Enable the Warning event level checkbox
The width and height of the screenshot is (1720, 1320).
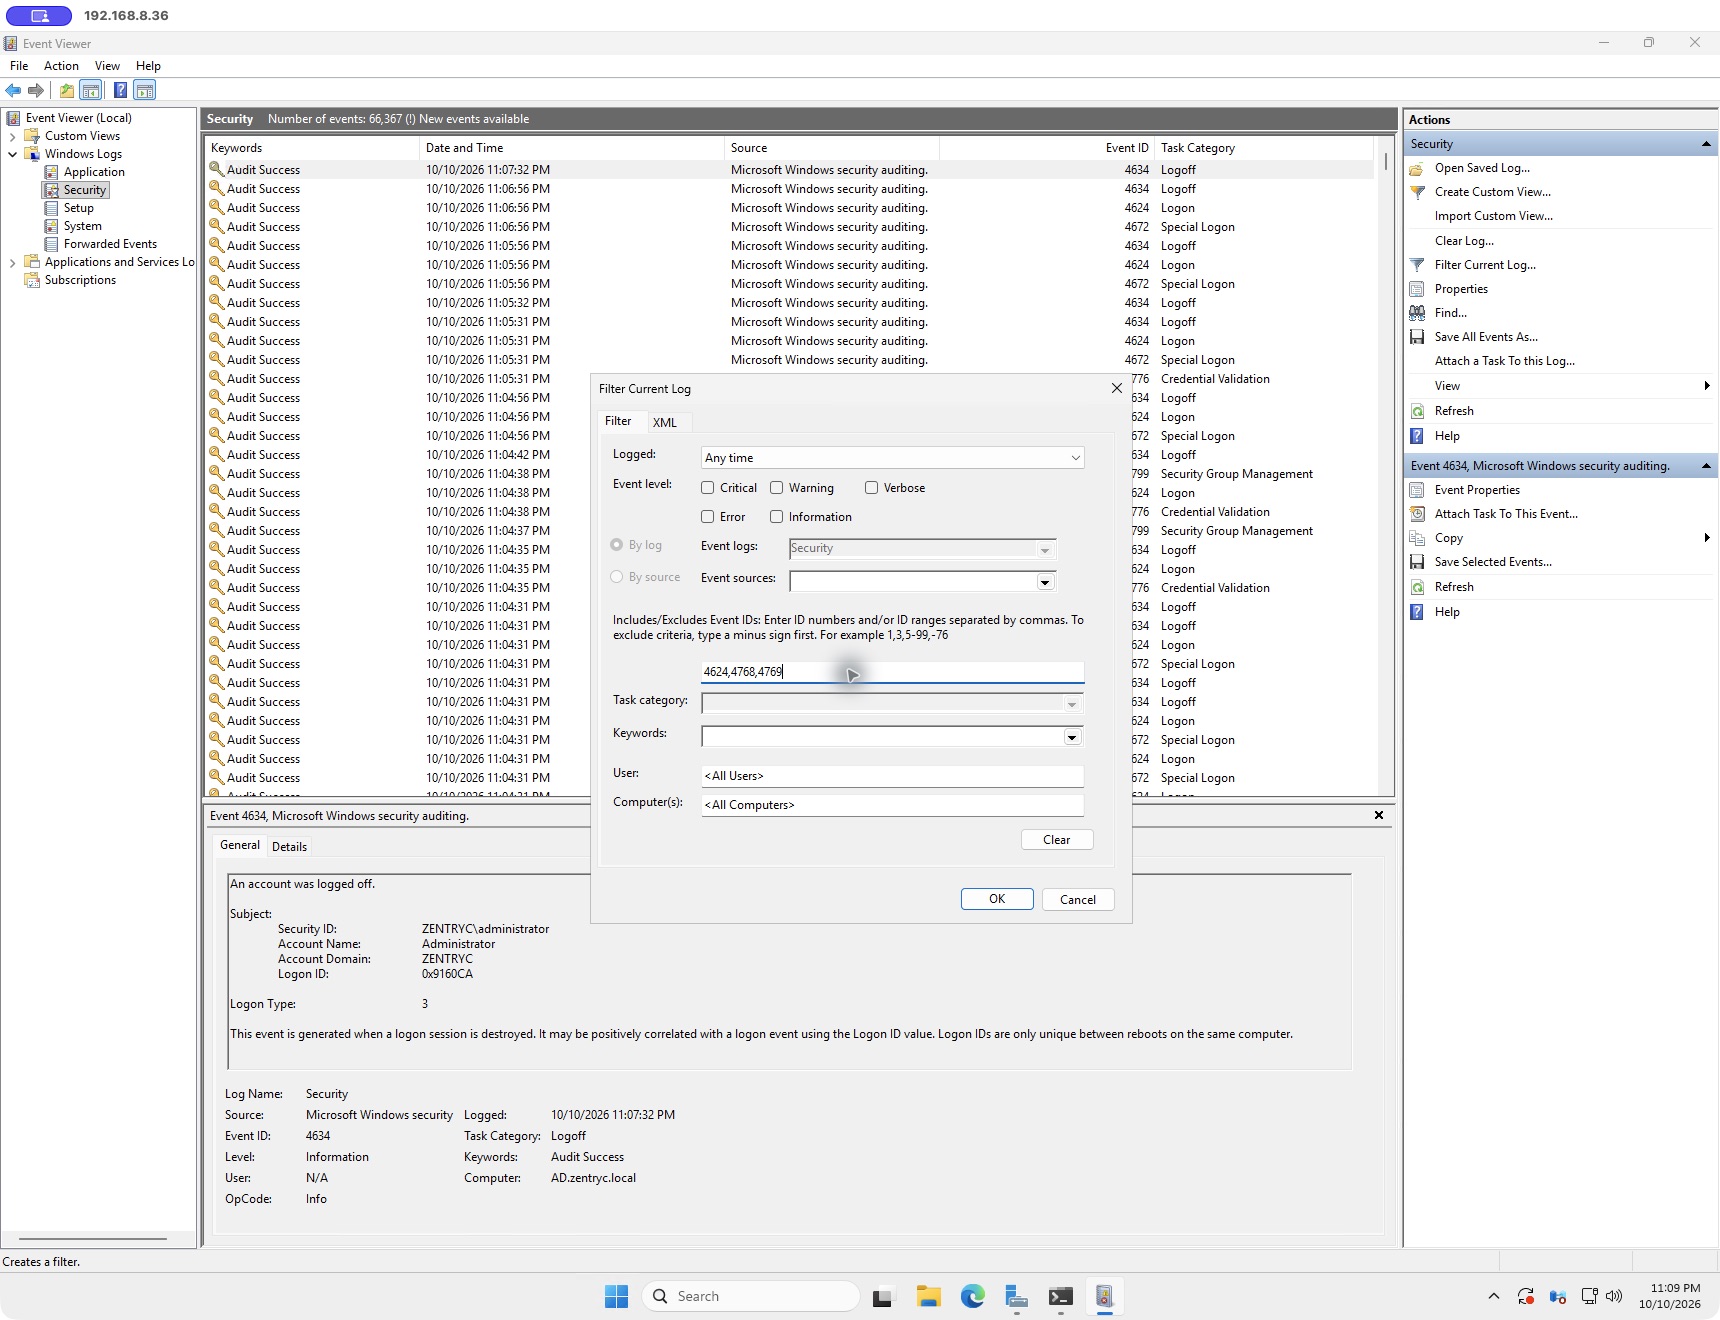pos(777,488)
